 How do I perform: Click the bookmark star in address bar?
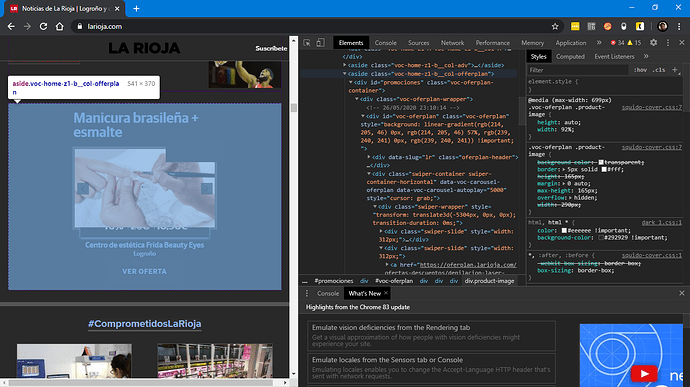click(555, 26)
